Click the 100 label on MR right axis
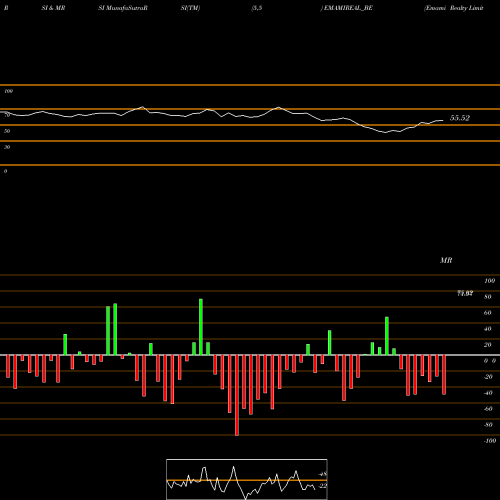500x500 pixels. coord(489,281)
